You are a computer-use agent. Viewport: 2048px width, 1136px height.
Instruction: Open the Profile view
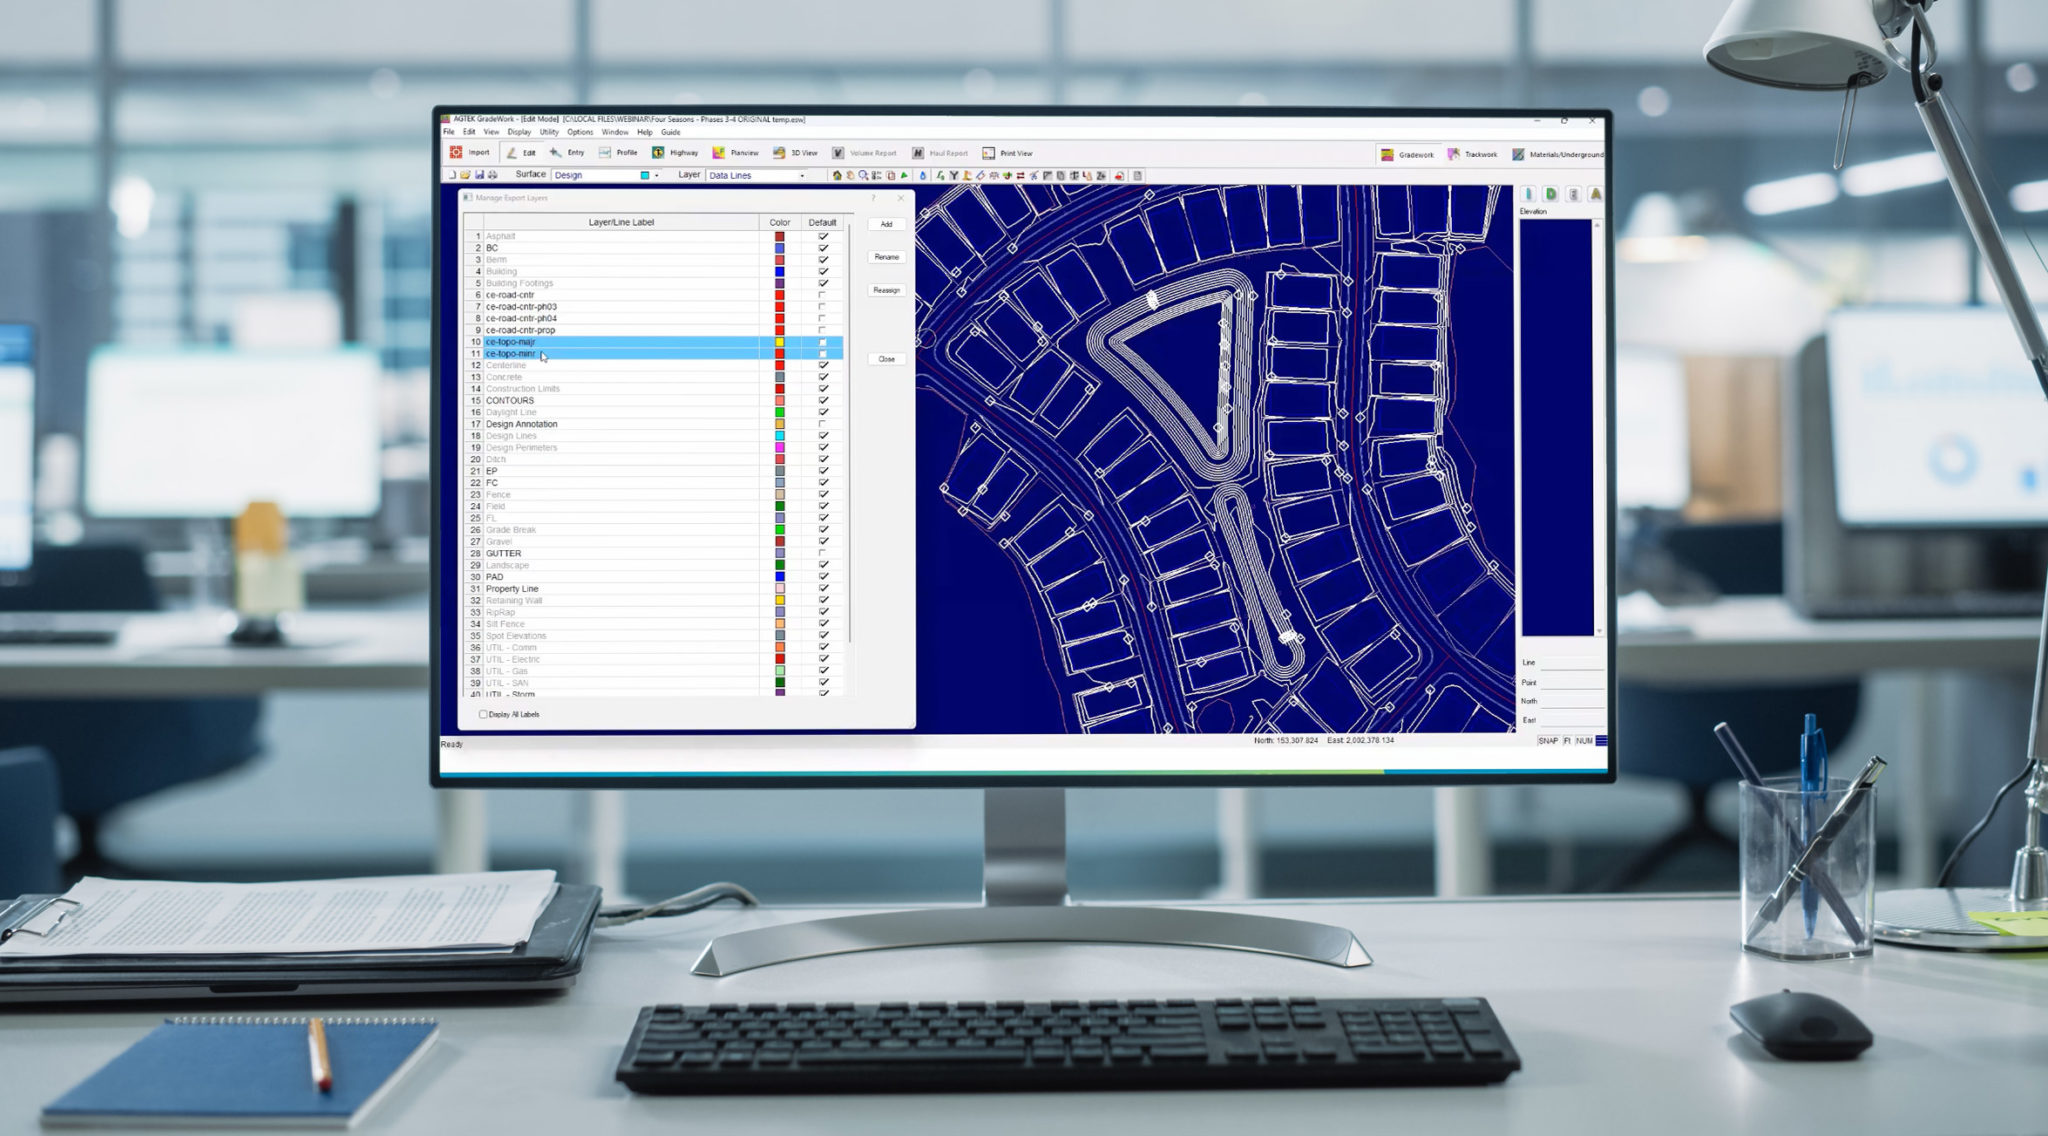pyautogui.click(x=618, y=152)
